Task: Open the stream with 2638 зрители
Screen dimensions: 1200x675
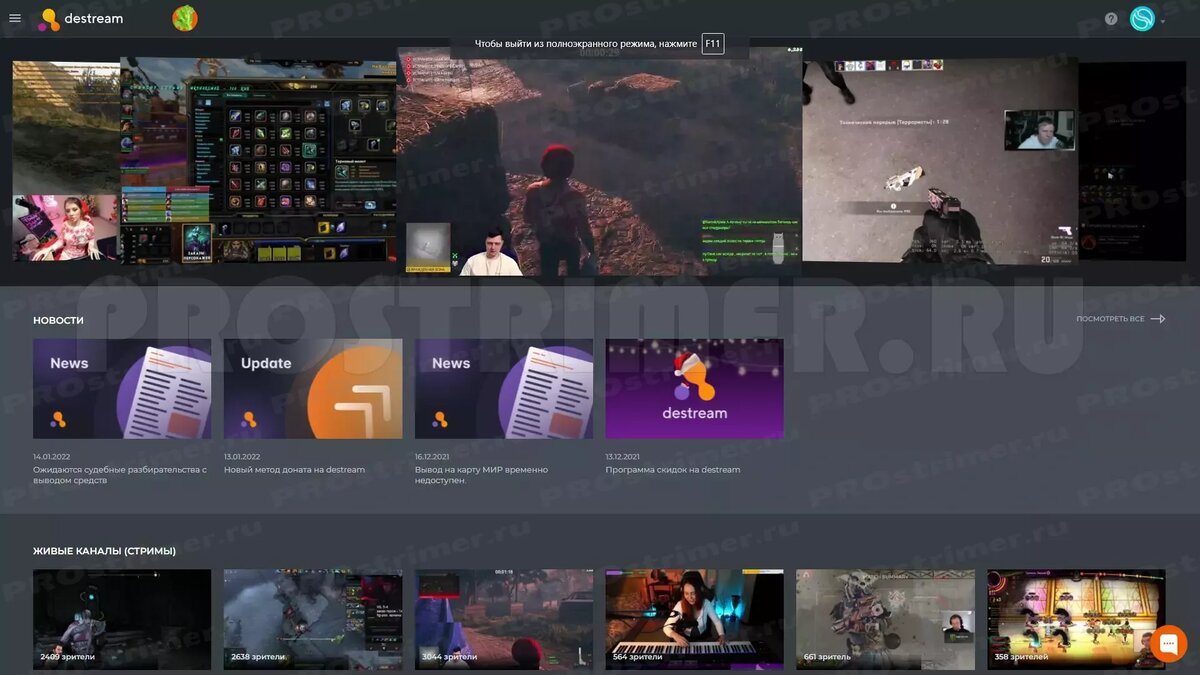Action: (313, 619)
